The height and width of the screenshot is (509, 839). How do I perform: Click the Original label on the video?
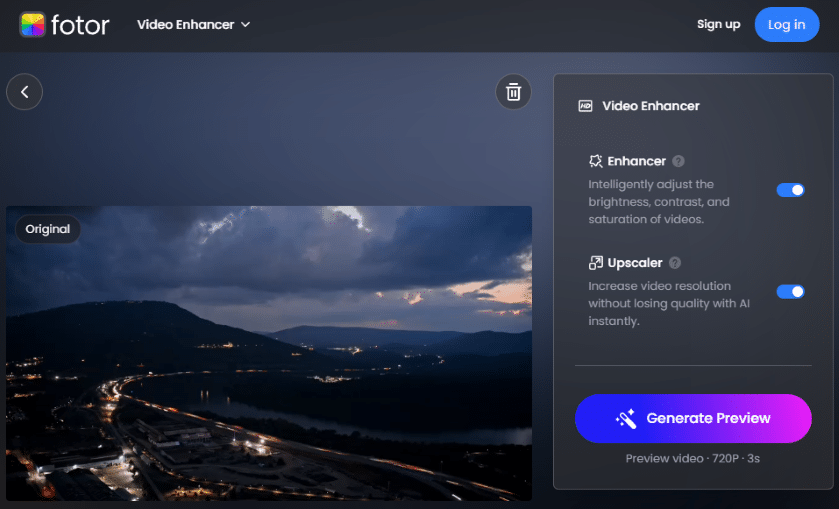48,229
